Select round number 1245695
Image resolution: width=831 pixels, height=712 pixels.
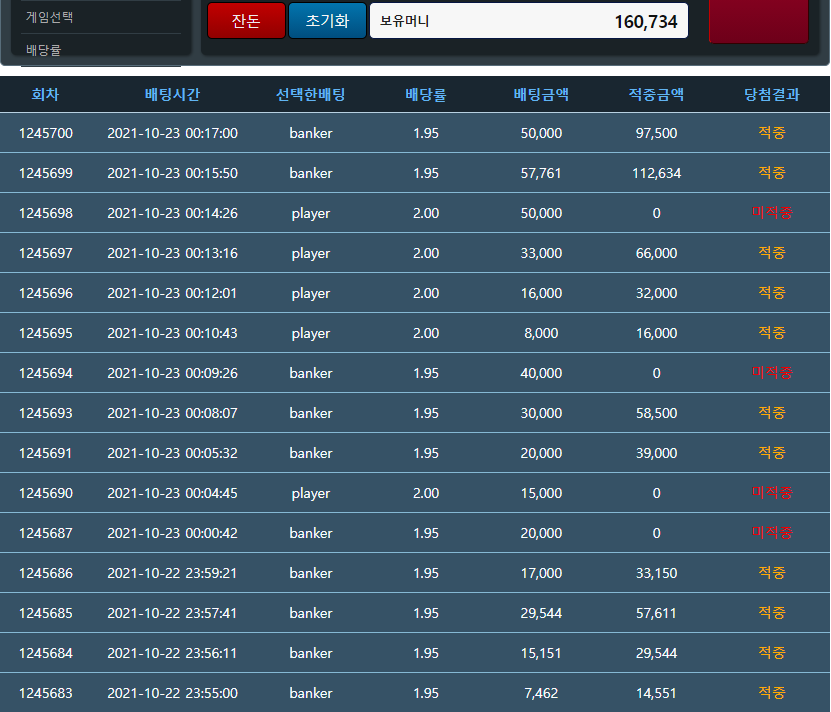pyautogui.click(x=46, y=333)
